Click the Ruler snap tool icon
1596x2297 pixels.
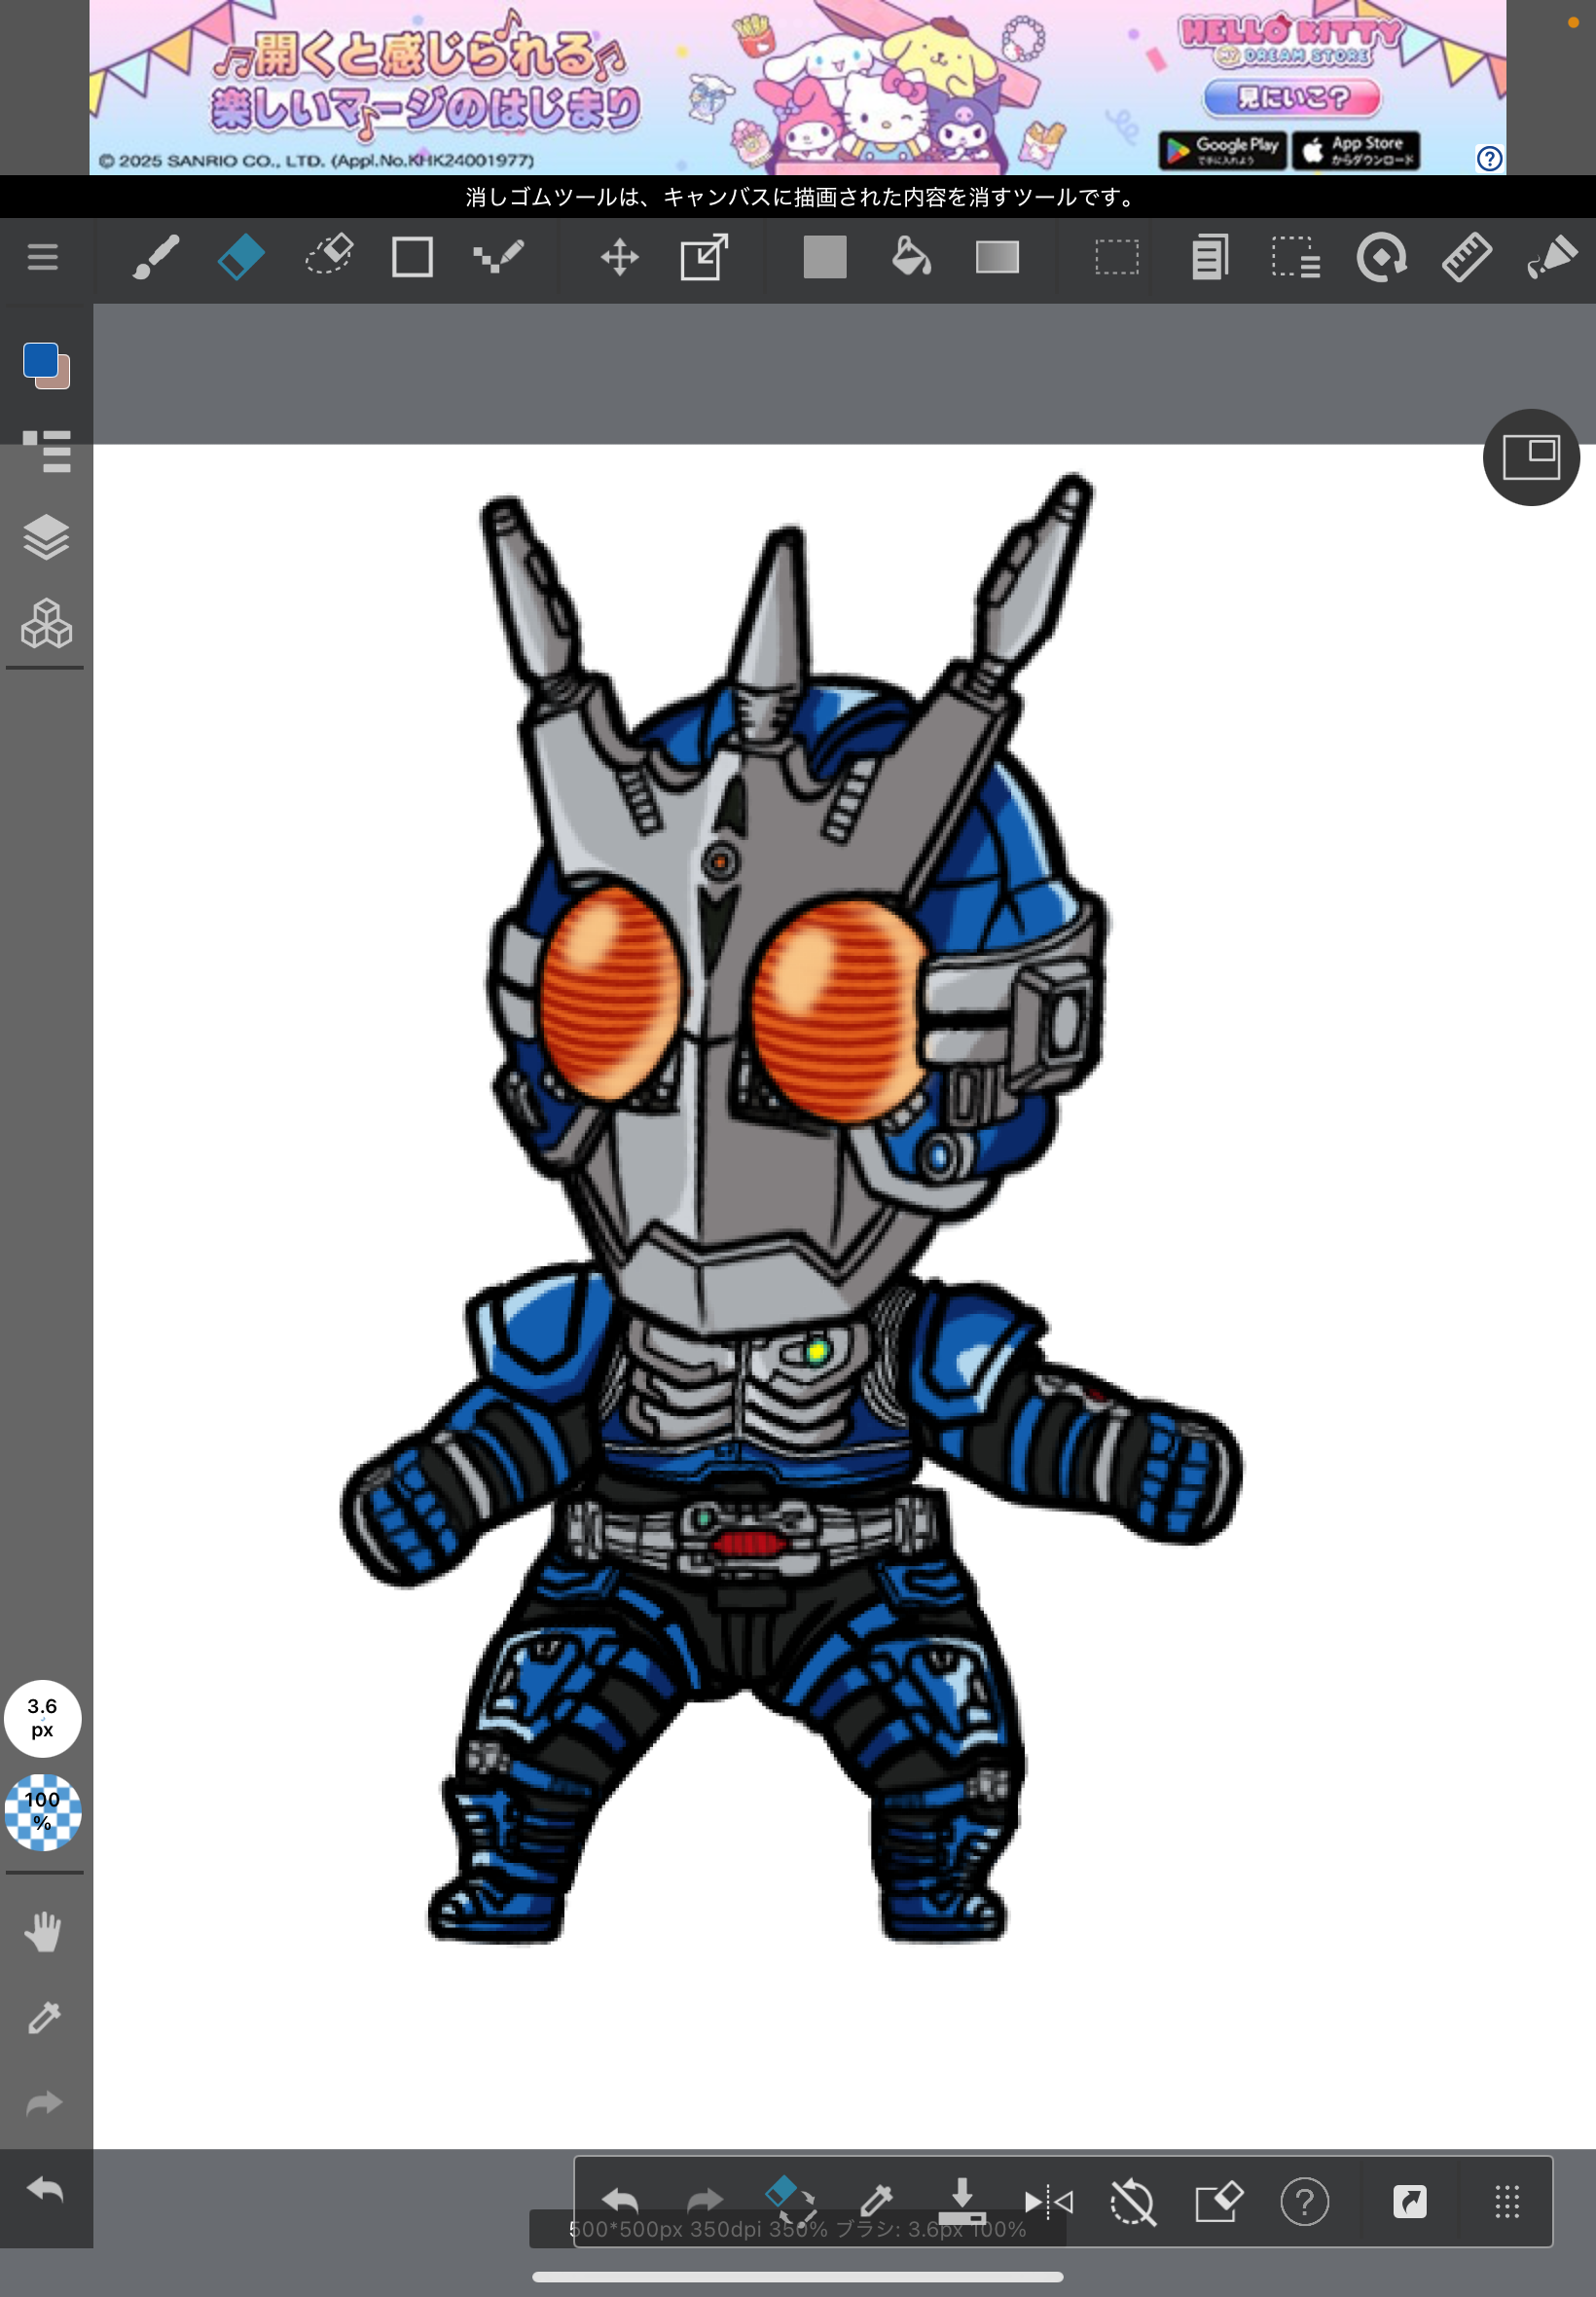pyautogui.click(x=1466, y=258)
